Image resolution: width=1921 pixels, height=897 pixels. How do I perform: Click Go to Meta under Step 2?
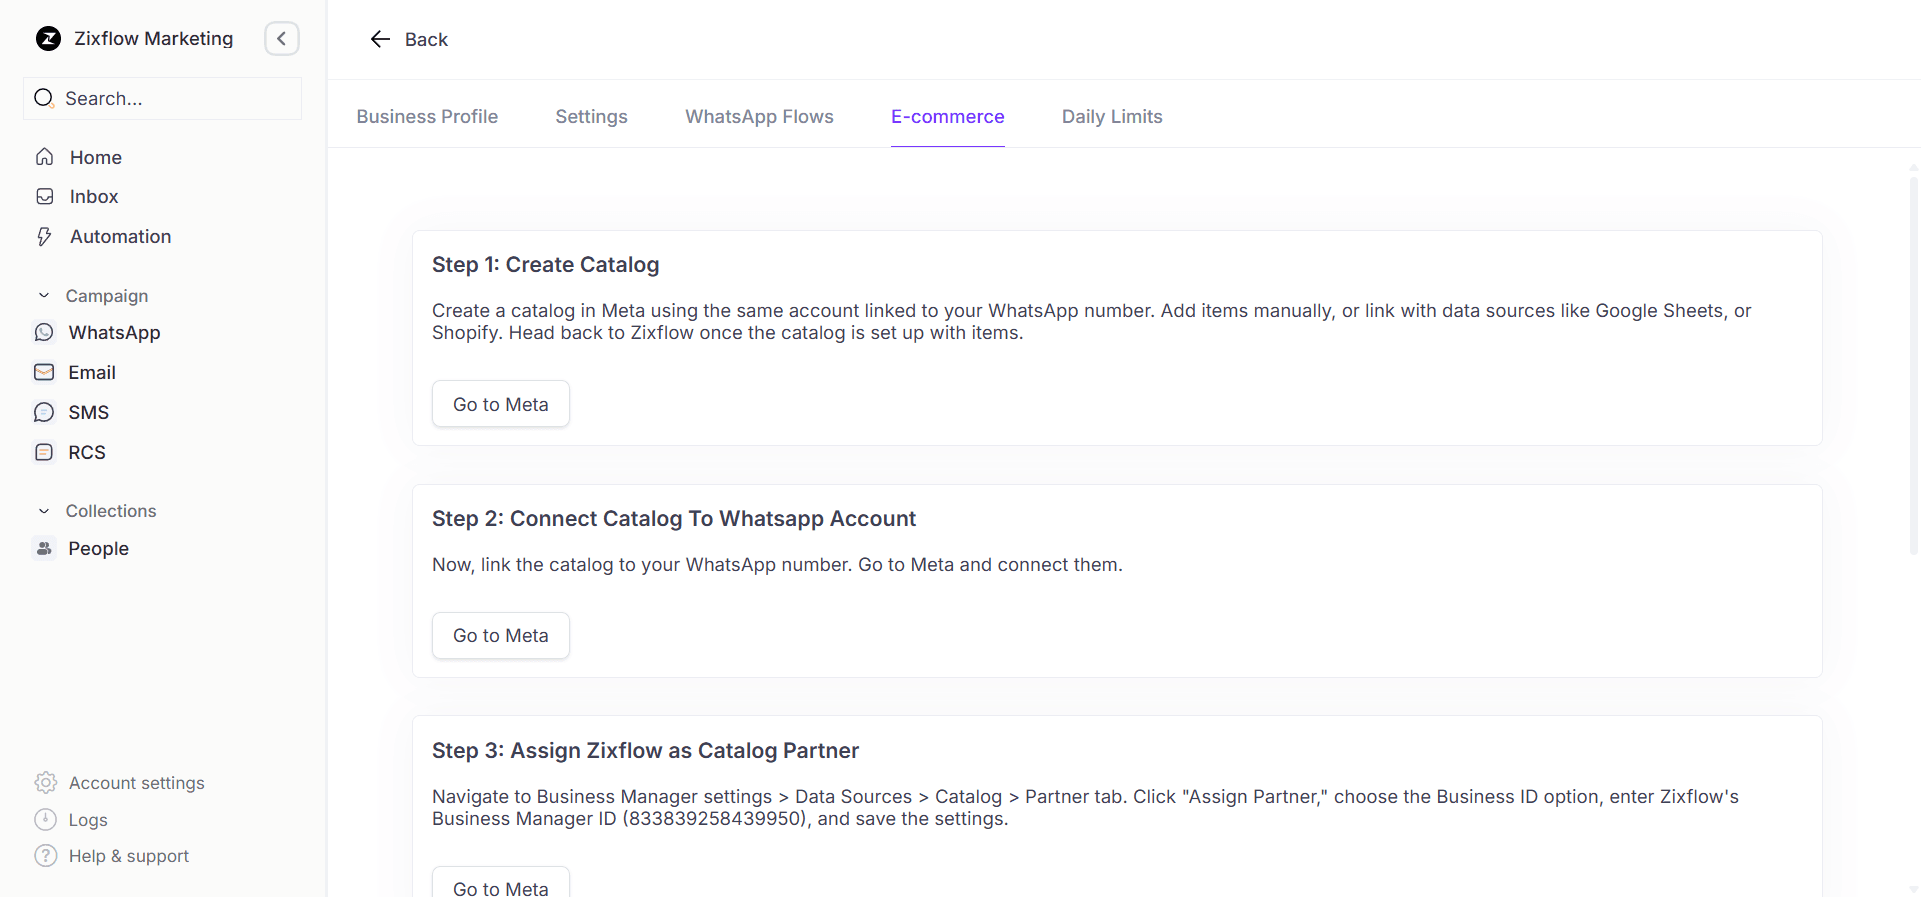click(500, 636)
